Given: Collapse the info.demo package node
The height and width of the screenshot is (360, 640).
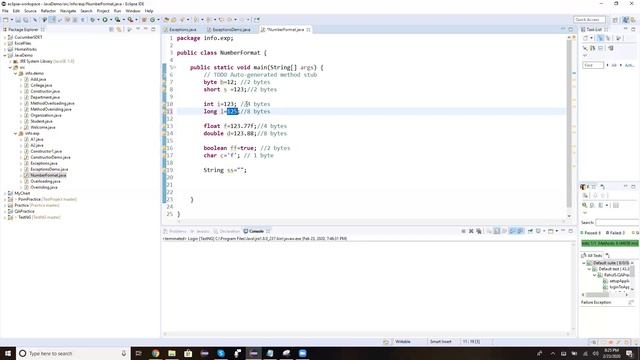Looking at the screenshot, I should (16, 73).
